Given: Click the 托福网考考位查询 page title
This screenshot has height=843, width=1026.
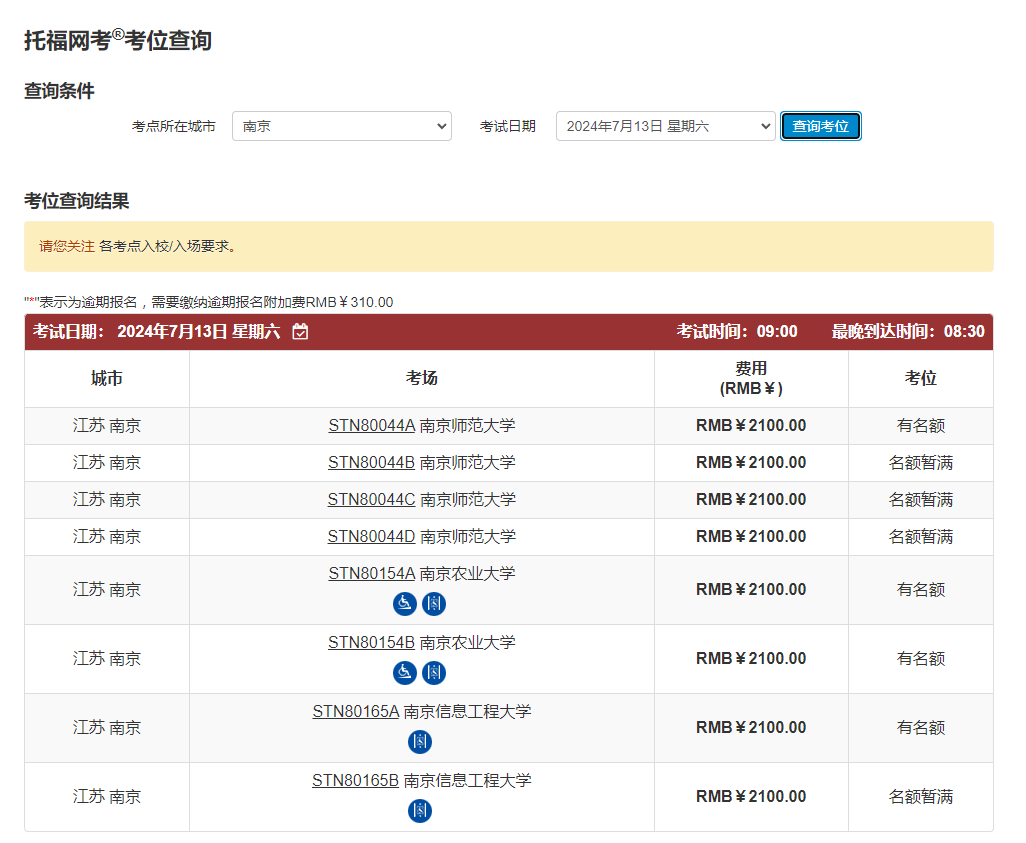Looking at the screenshot, I should coord(118,41).
